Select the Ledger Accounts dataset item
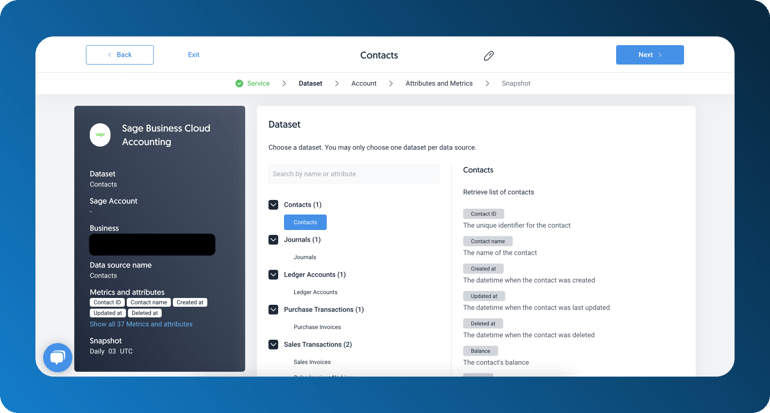This screenshot has width=770, height=413. pos(315,292)
